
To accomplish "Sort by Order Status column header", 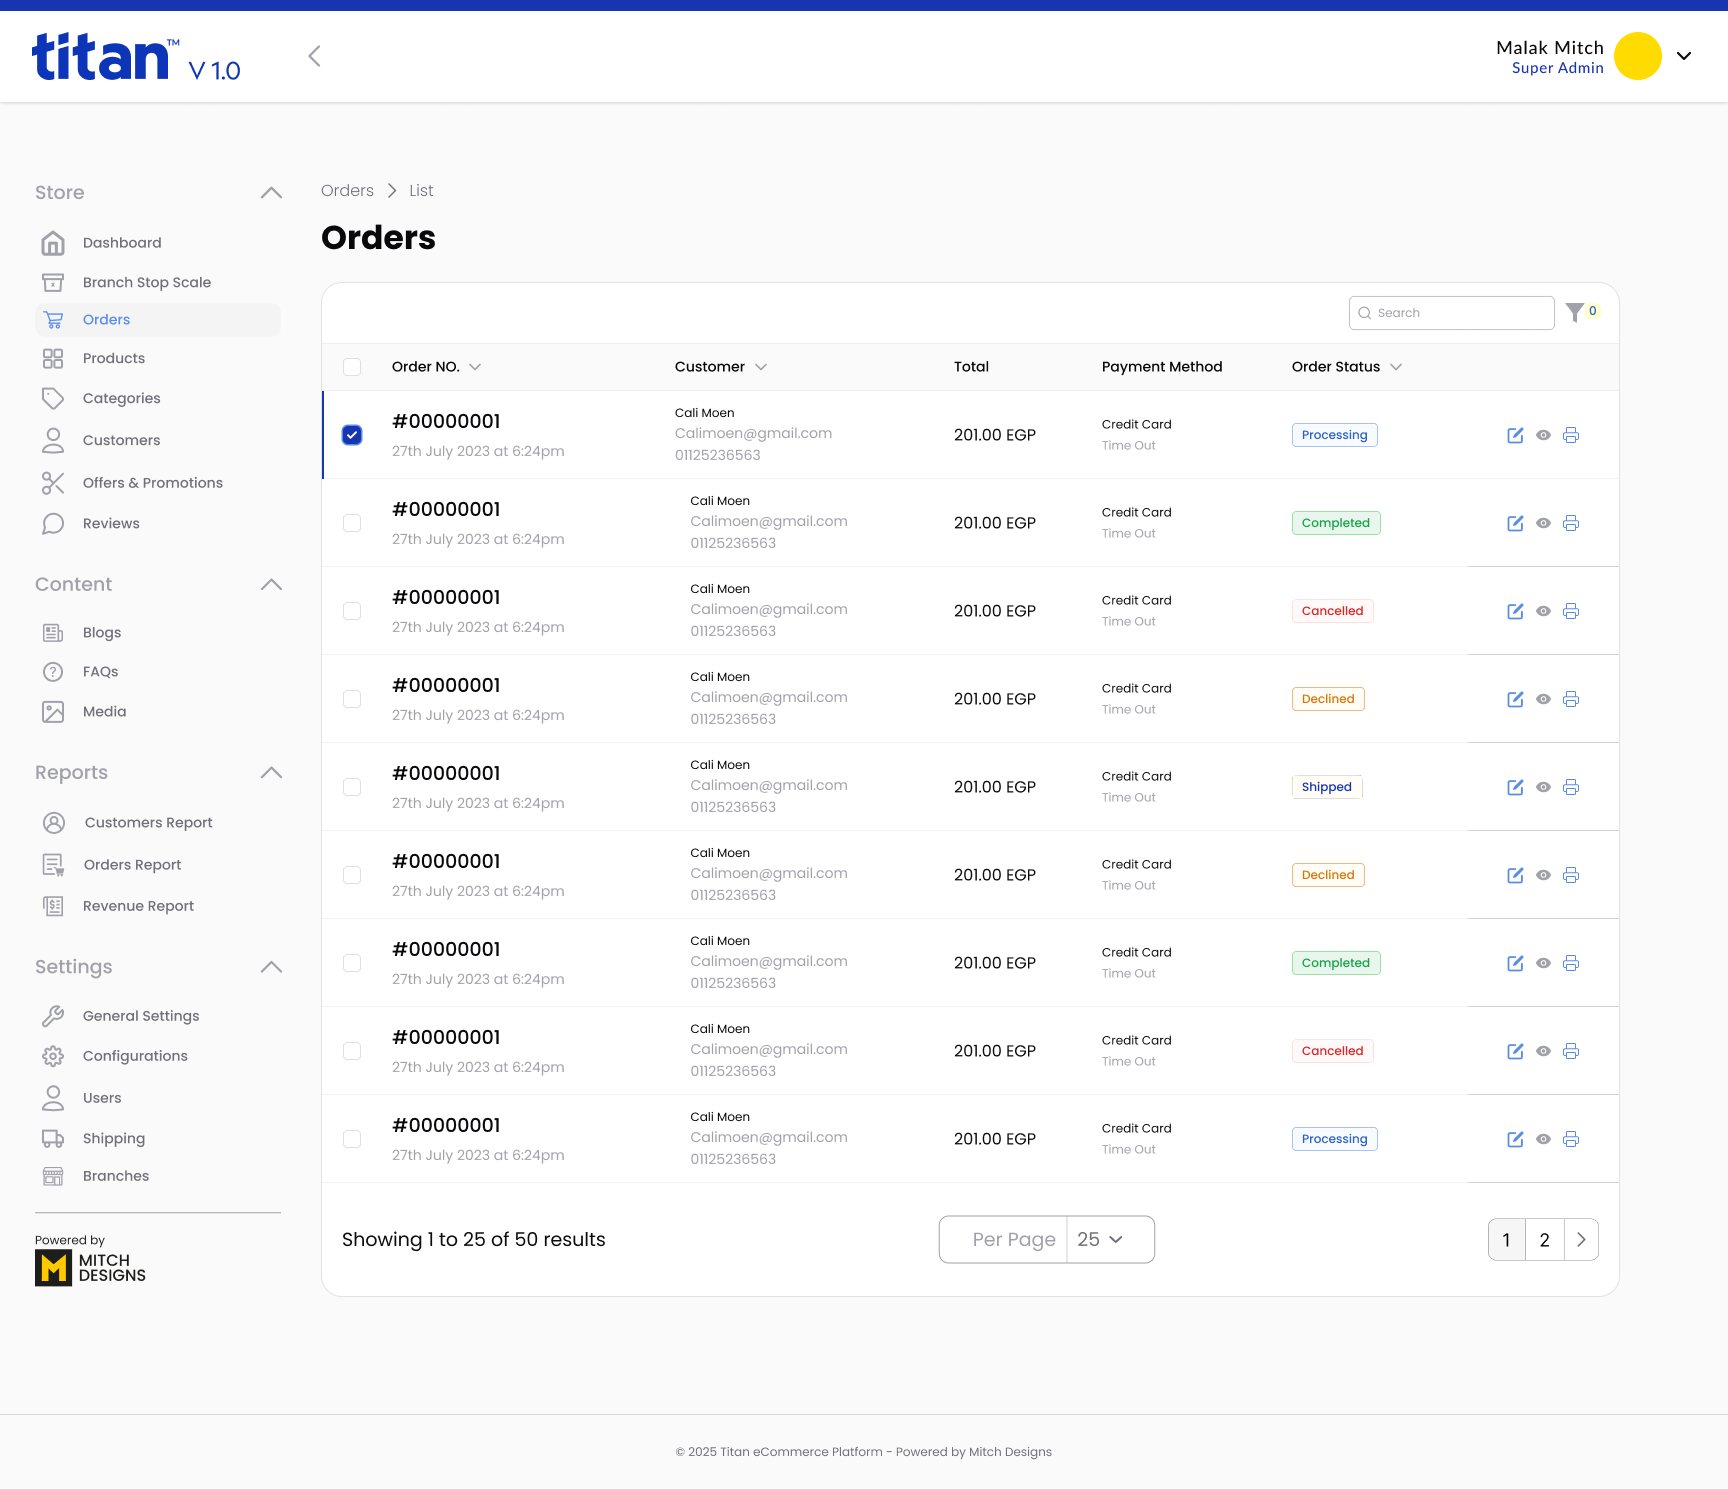I will 1346,367.
